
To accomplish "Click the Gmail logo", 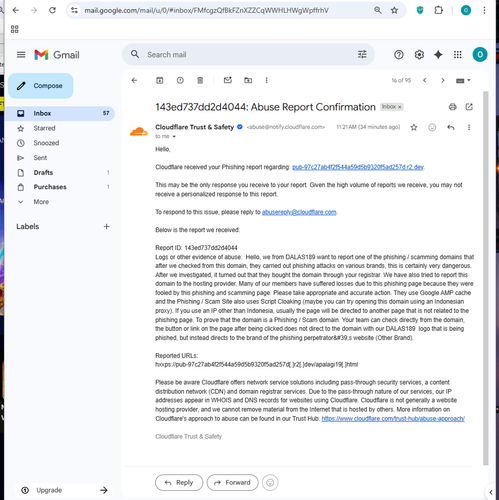I will tap(57, 55).
